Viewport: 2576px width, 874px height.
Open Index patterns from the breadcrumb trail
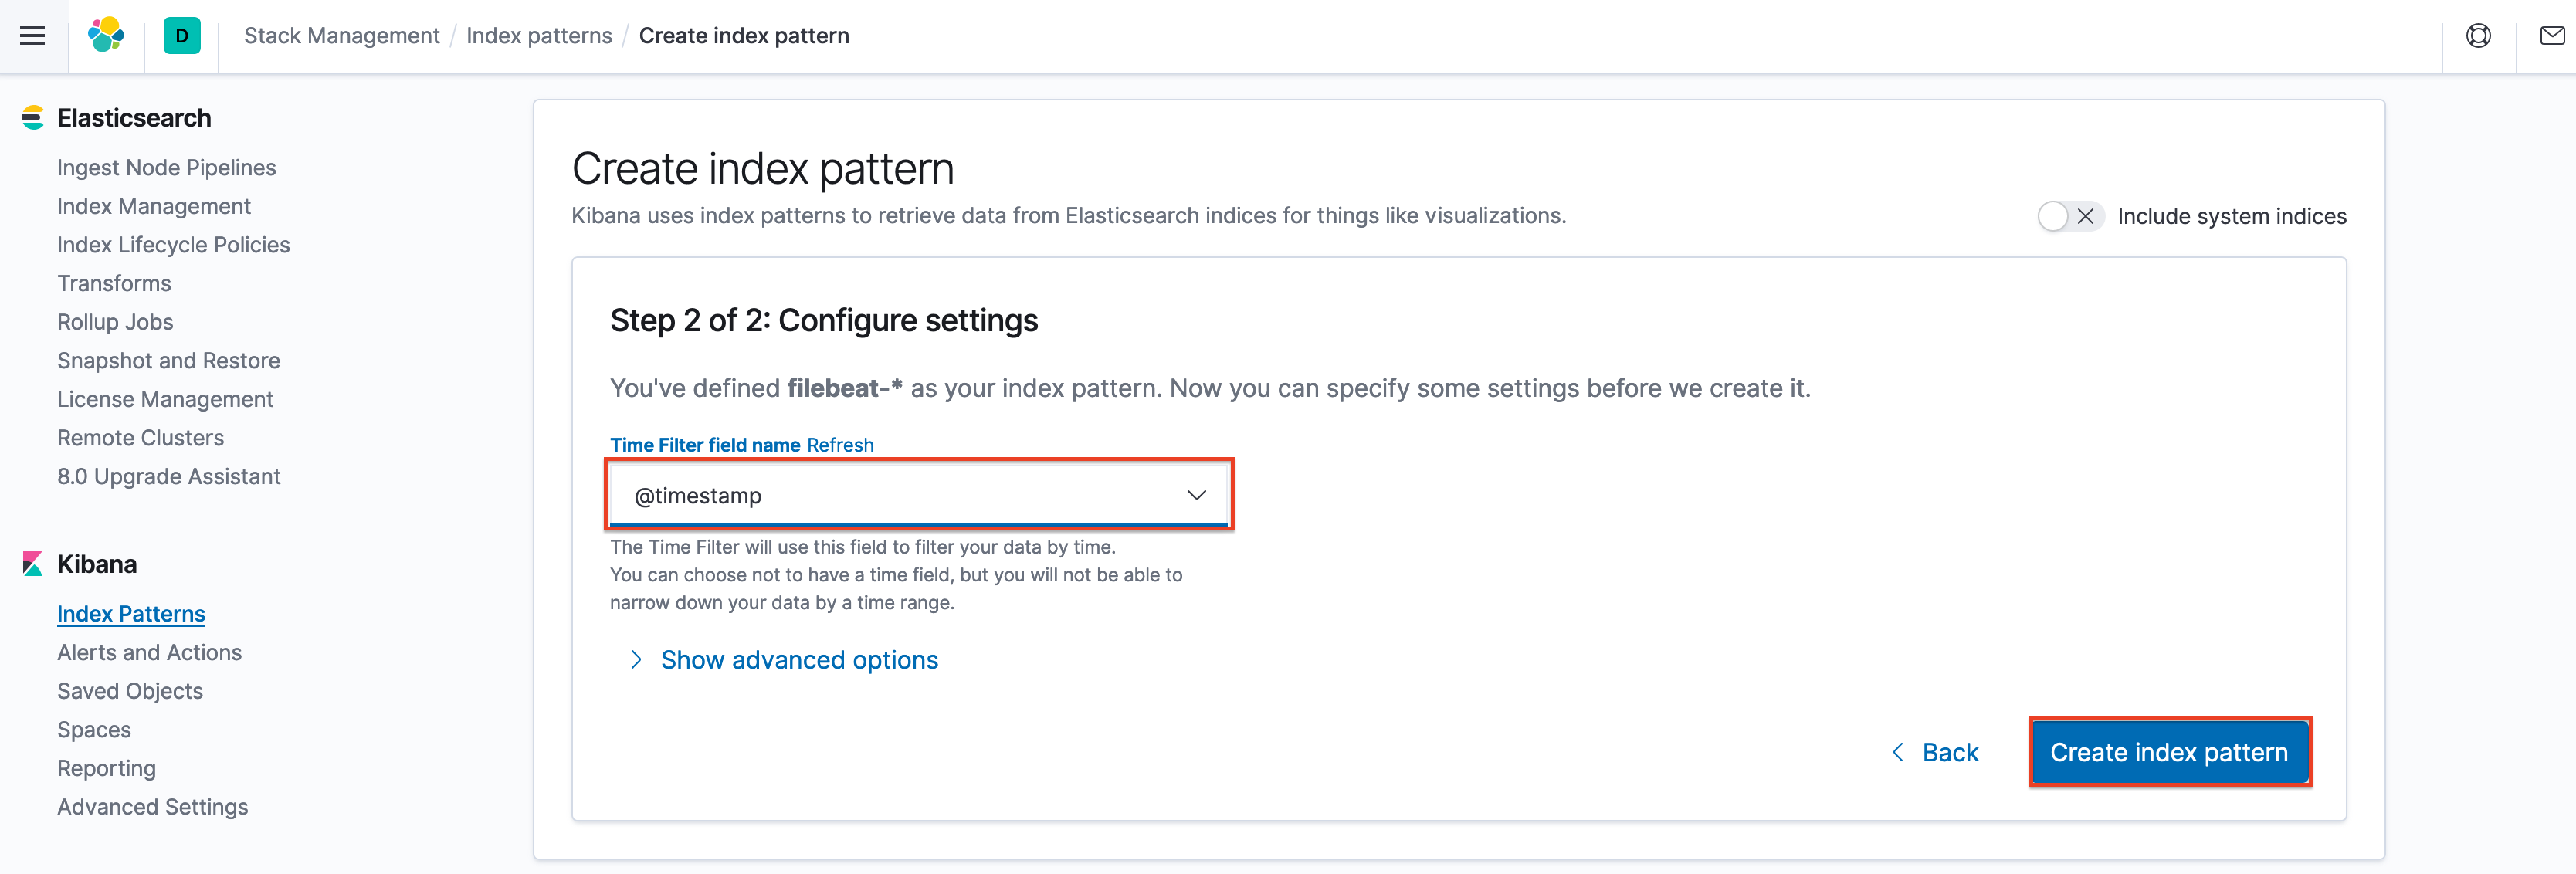[539, 36]
